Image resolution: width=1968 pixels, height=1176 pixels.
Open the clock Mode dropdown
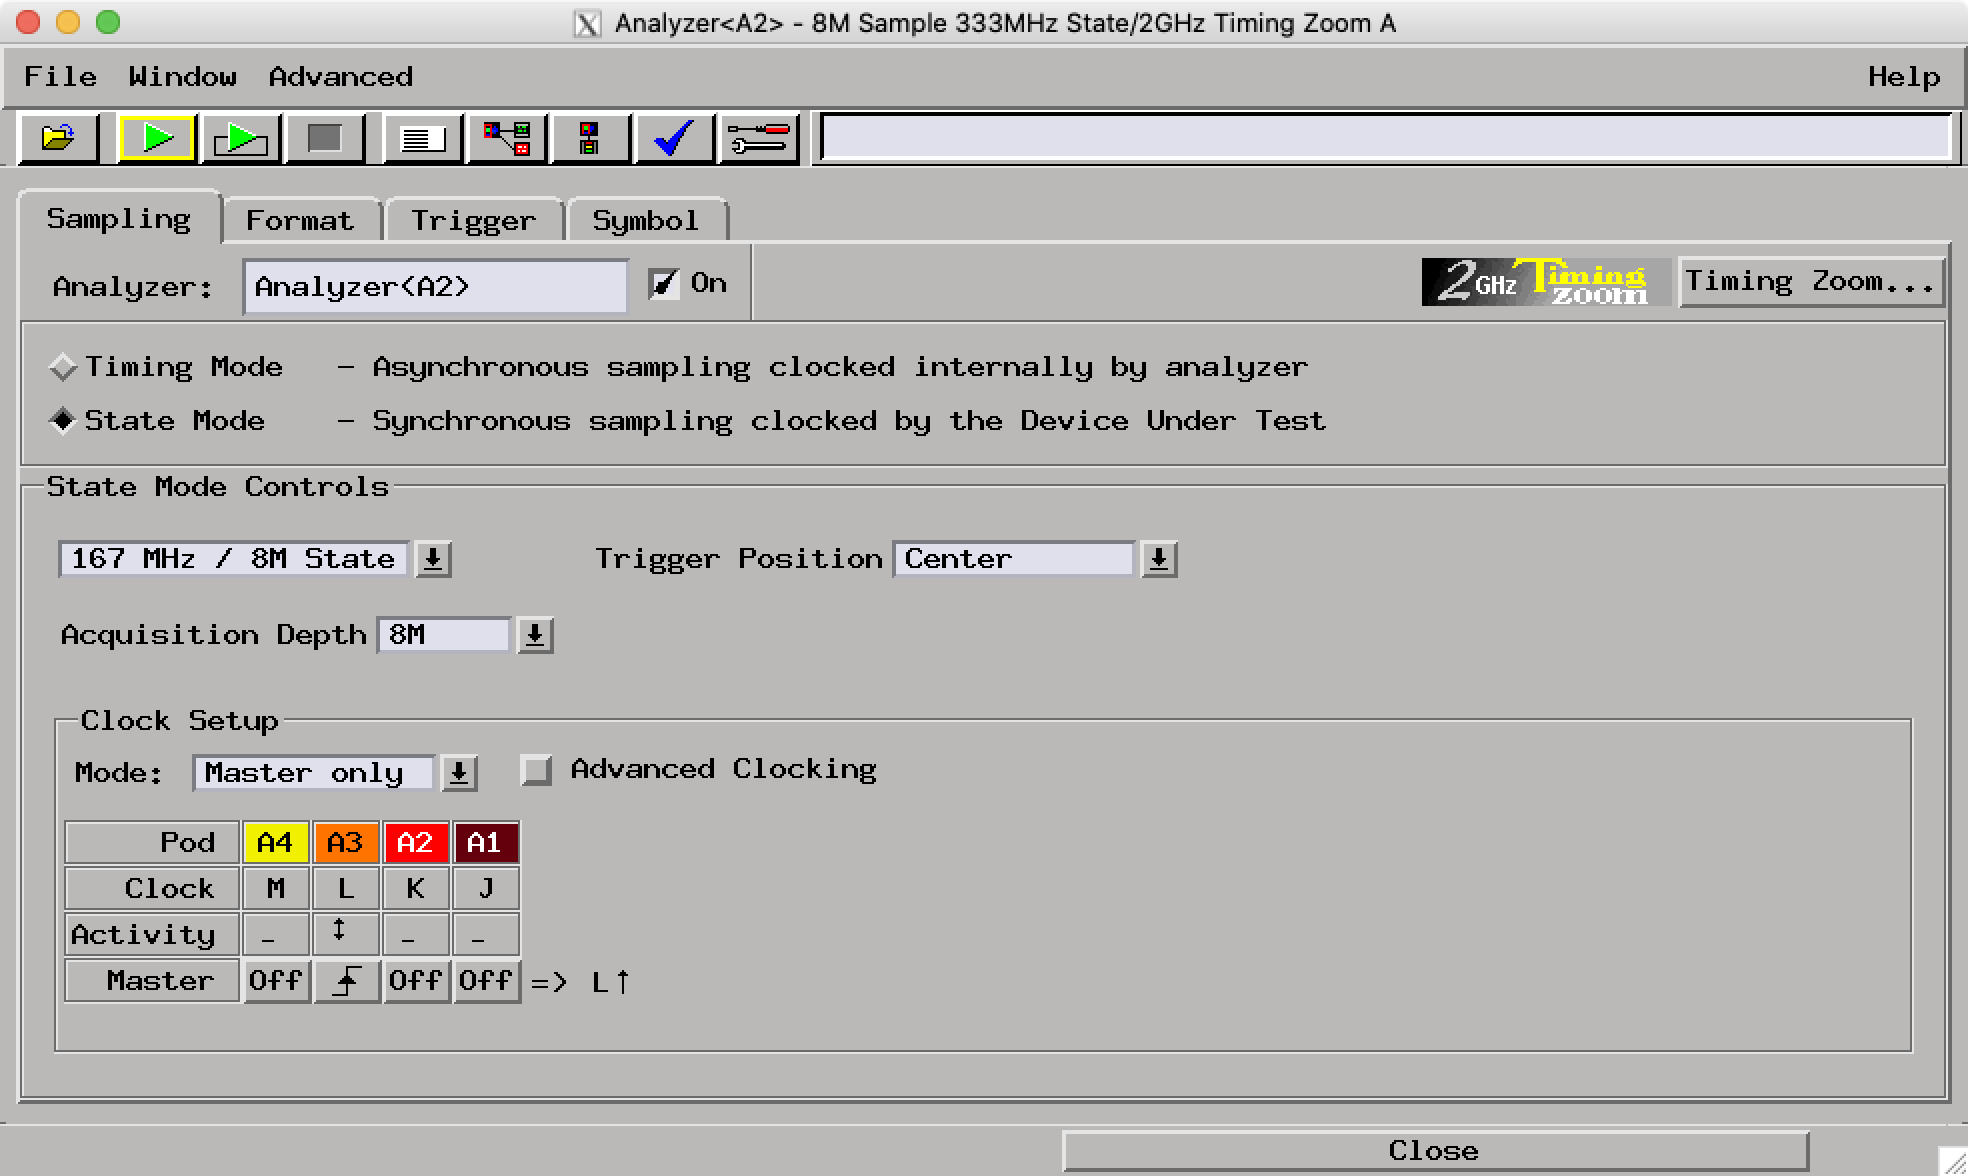pyautogui.click(x=458, y=772)
